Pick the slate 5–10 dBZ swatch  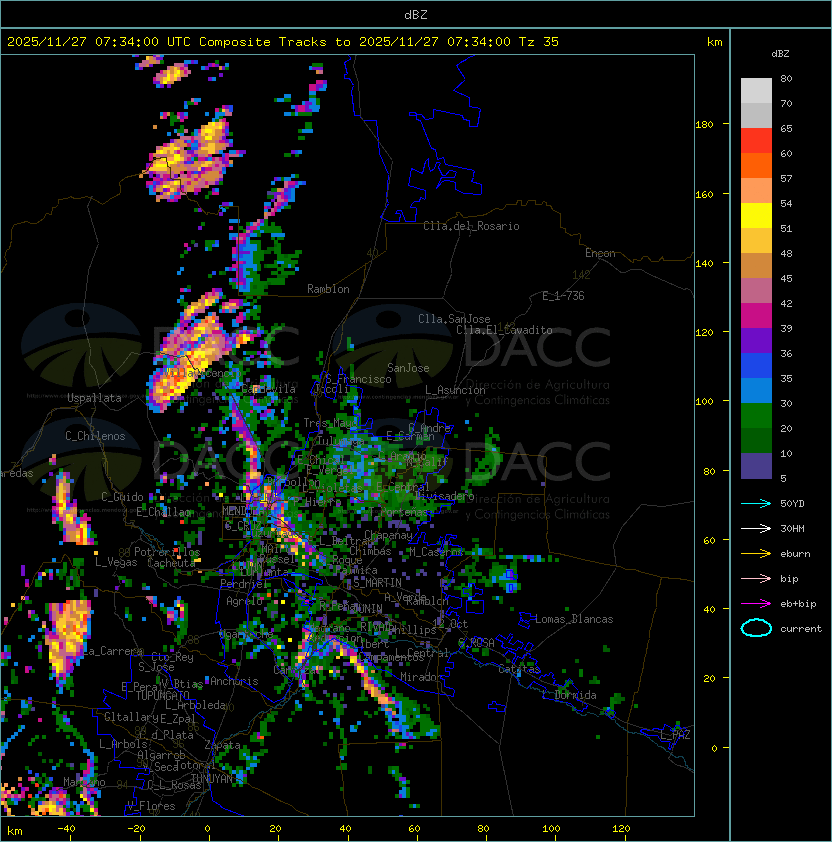click(756, 466)
